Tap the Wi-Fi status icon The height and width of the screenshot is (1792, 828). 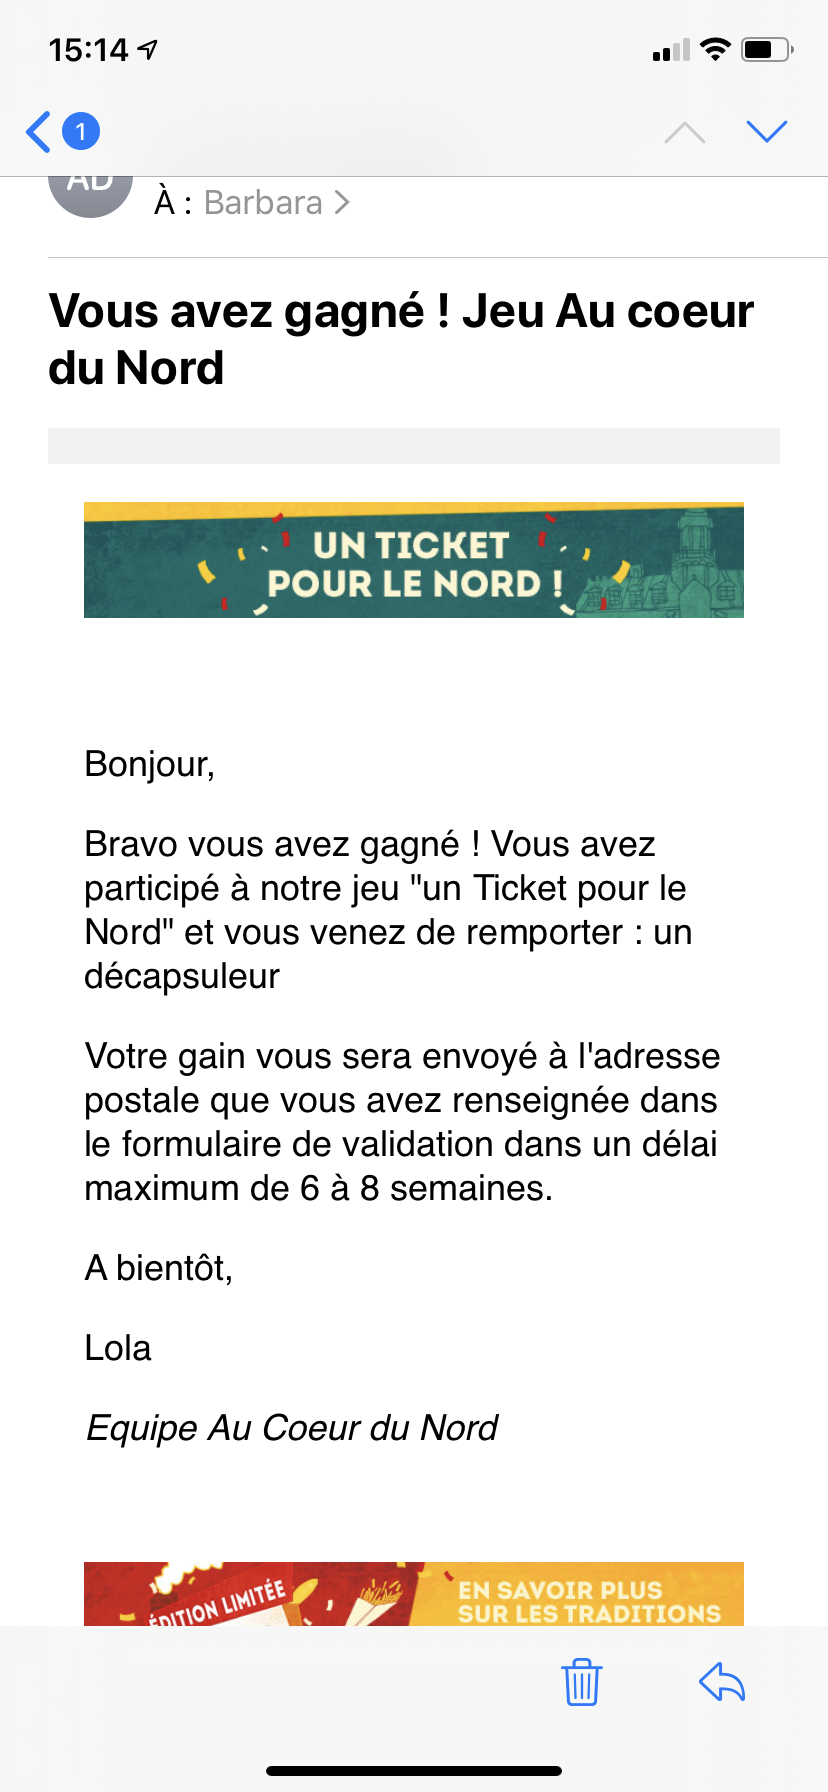715,49
